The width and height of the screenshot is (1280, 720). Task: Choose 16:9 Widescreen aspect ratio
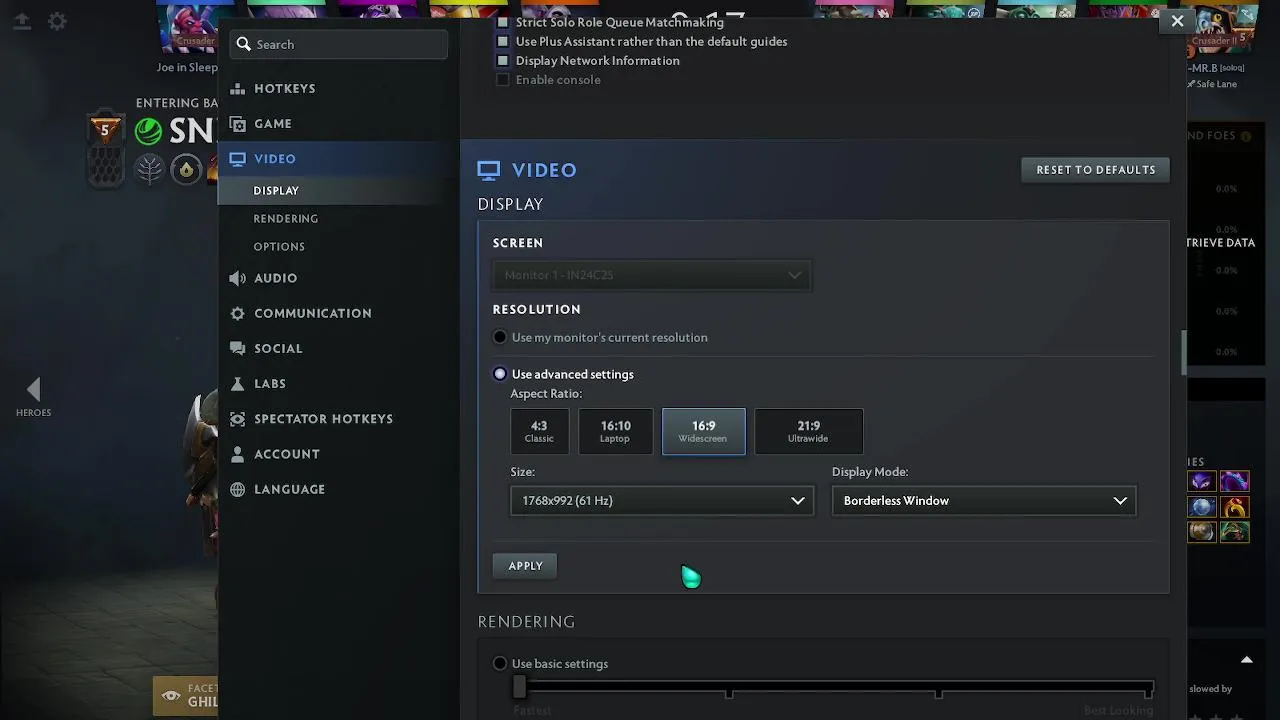click(703, 431)
